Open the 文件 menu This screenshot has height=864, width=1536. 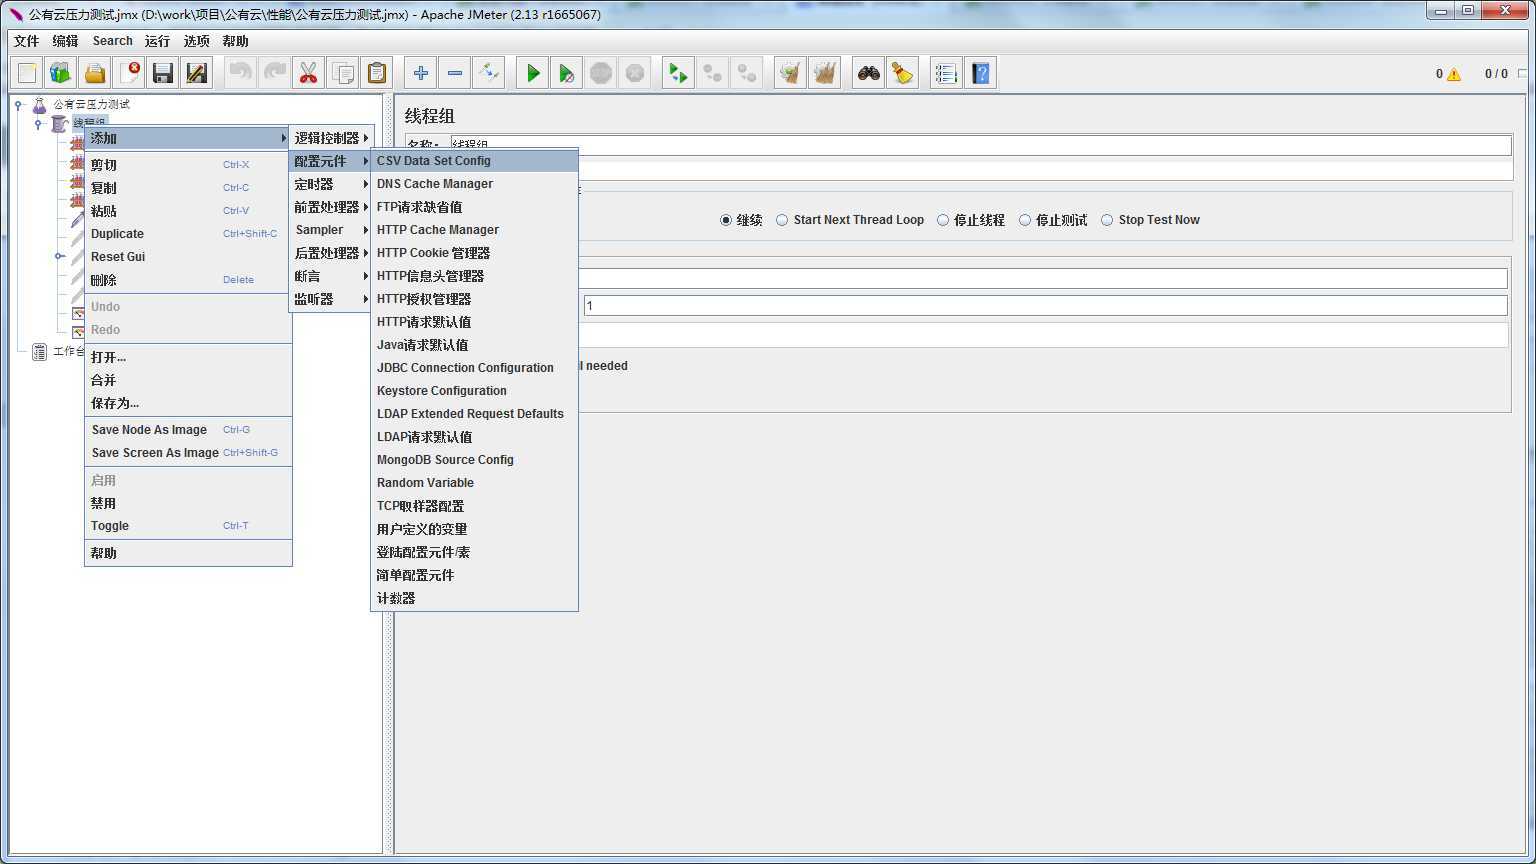(x=26, y=41)
